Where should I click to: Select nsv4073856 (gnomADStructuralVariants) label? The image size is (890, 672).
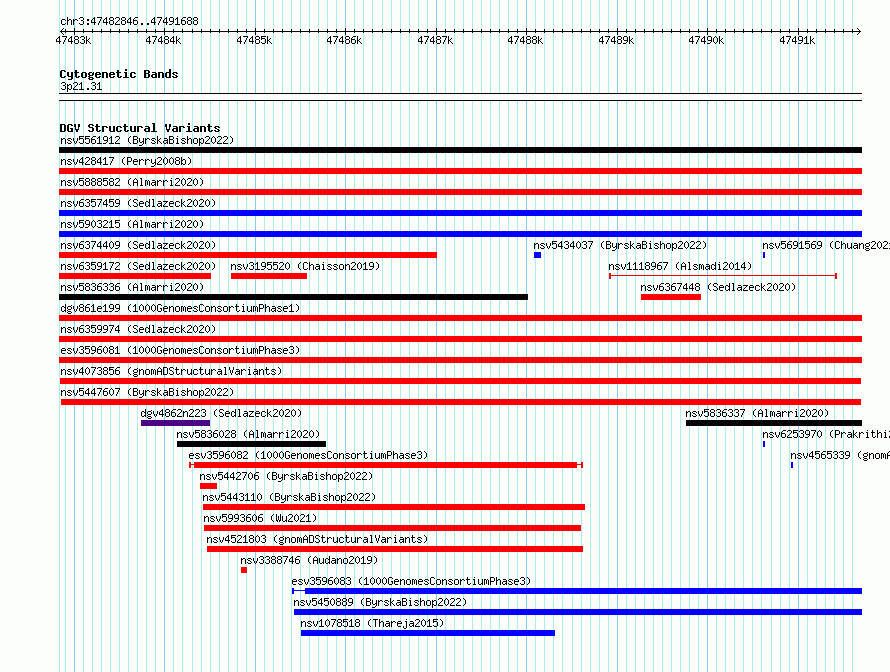171,371
